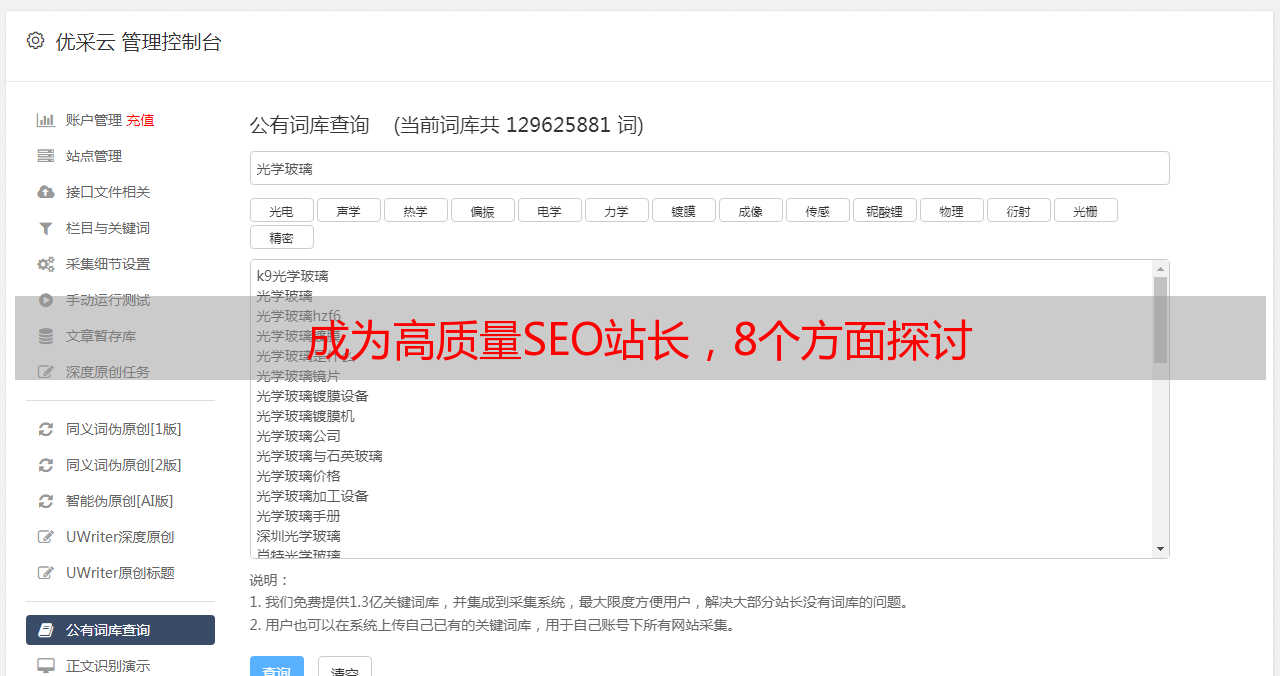Click the 镀膜 tag button
Image resolution: width=1280 pixels, height=676 pixels.
coord(683,210)
